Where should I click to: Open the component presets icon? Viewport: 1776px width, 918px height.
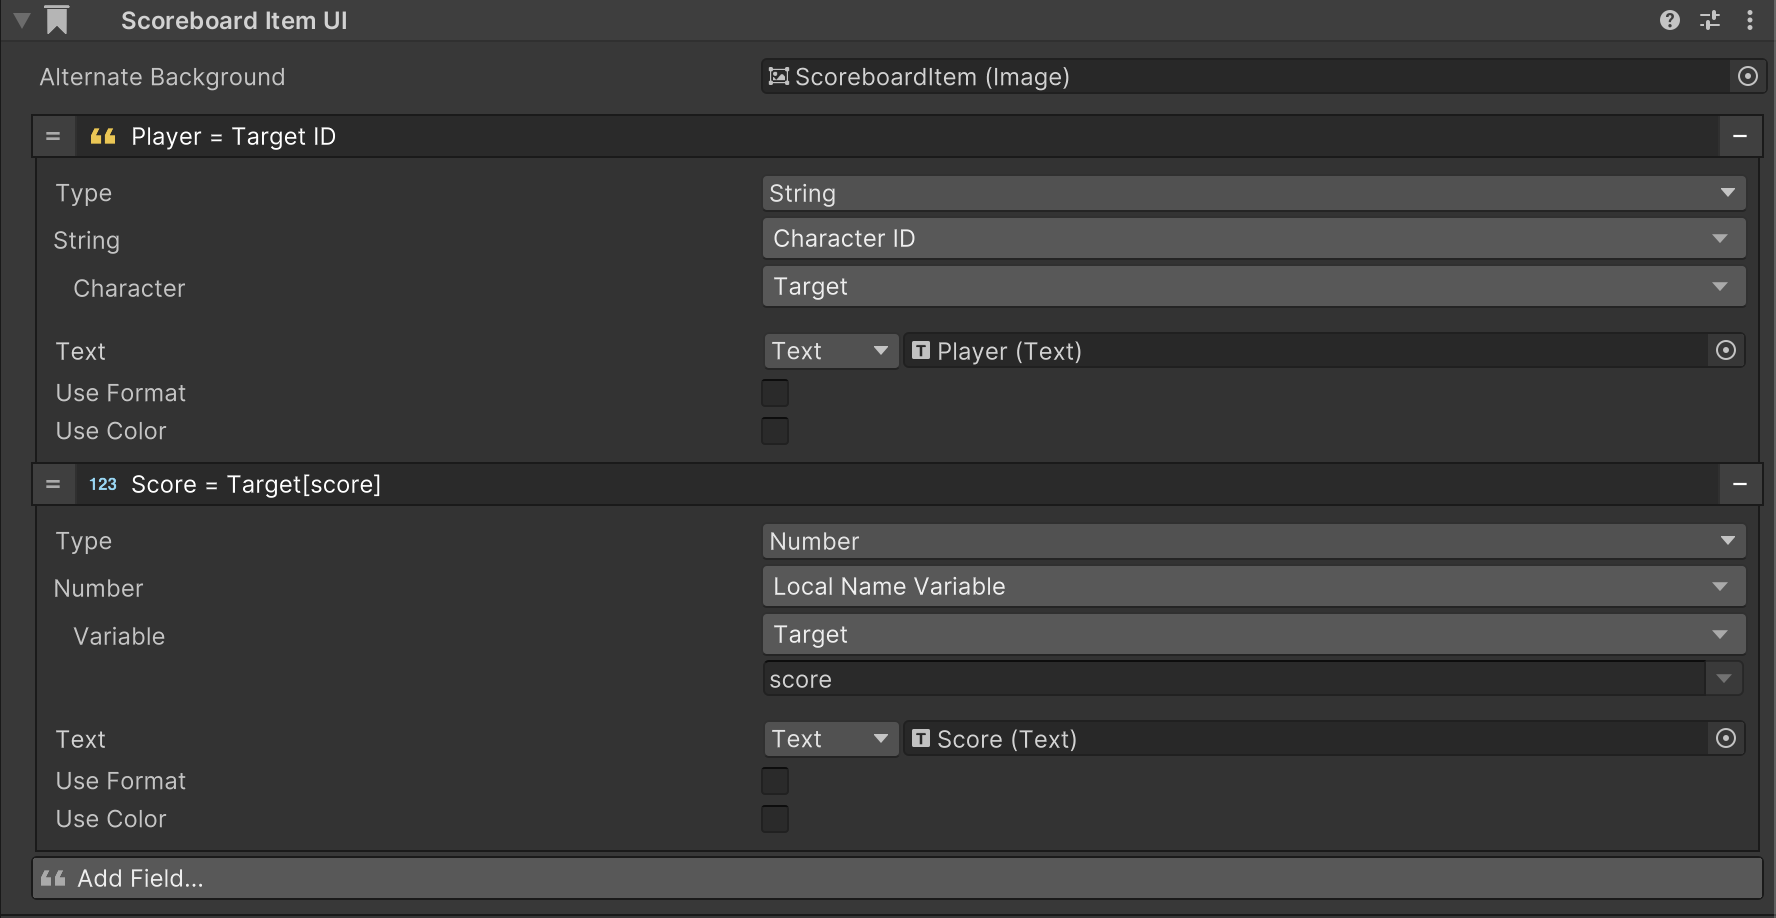(1710, 20)
